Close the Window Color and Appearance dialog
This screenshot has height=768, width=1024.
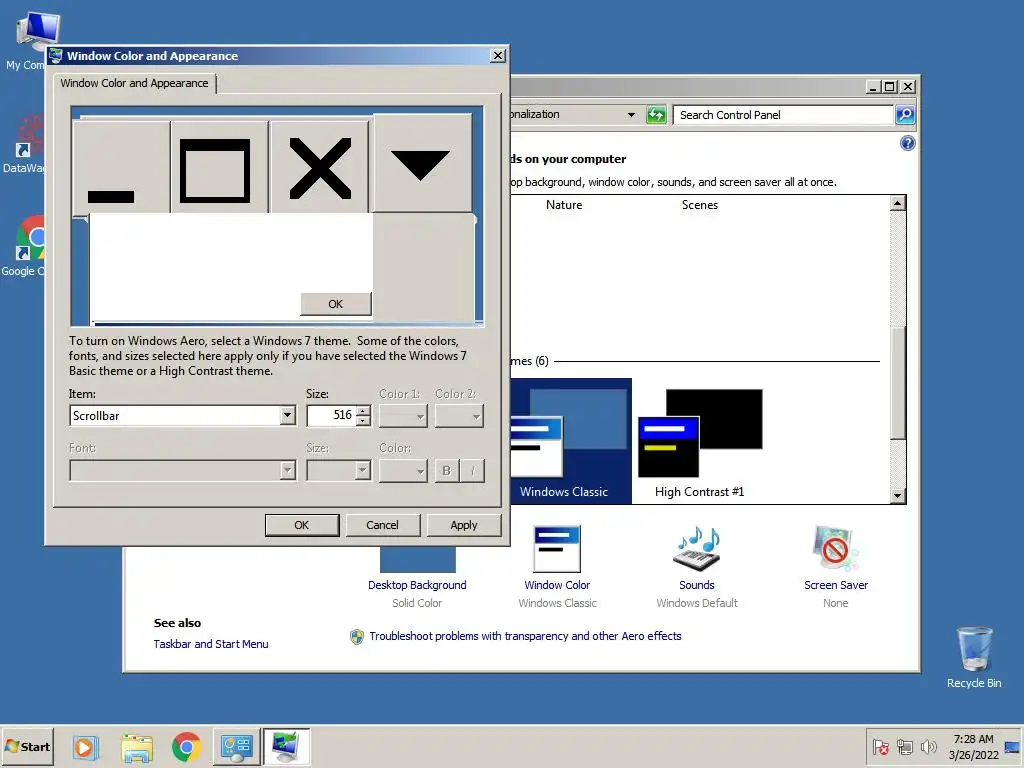click(498, 56)
